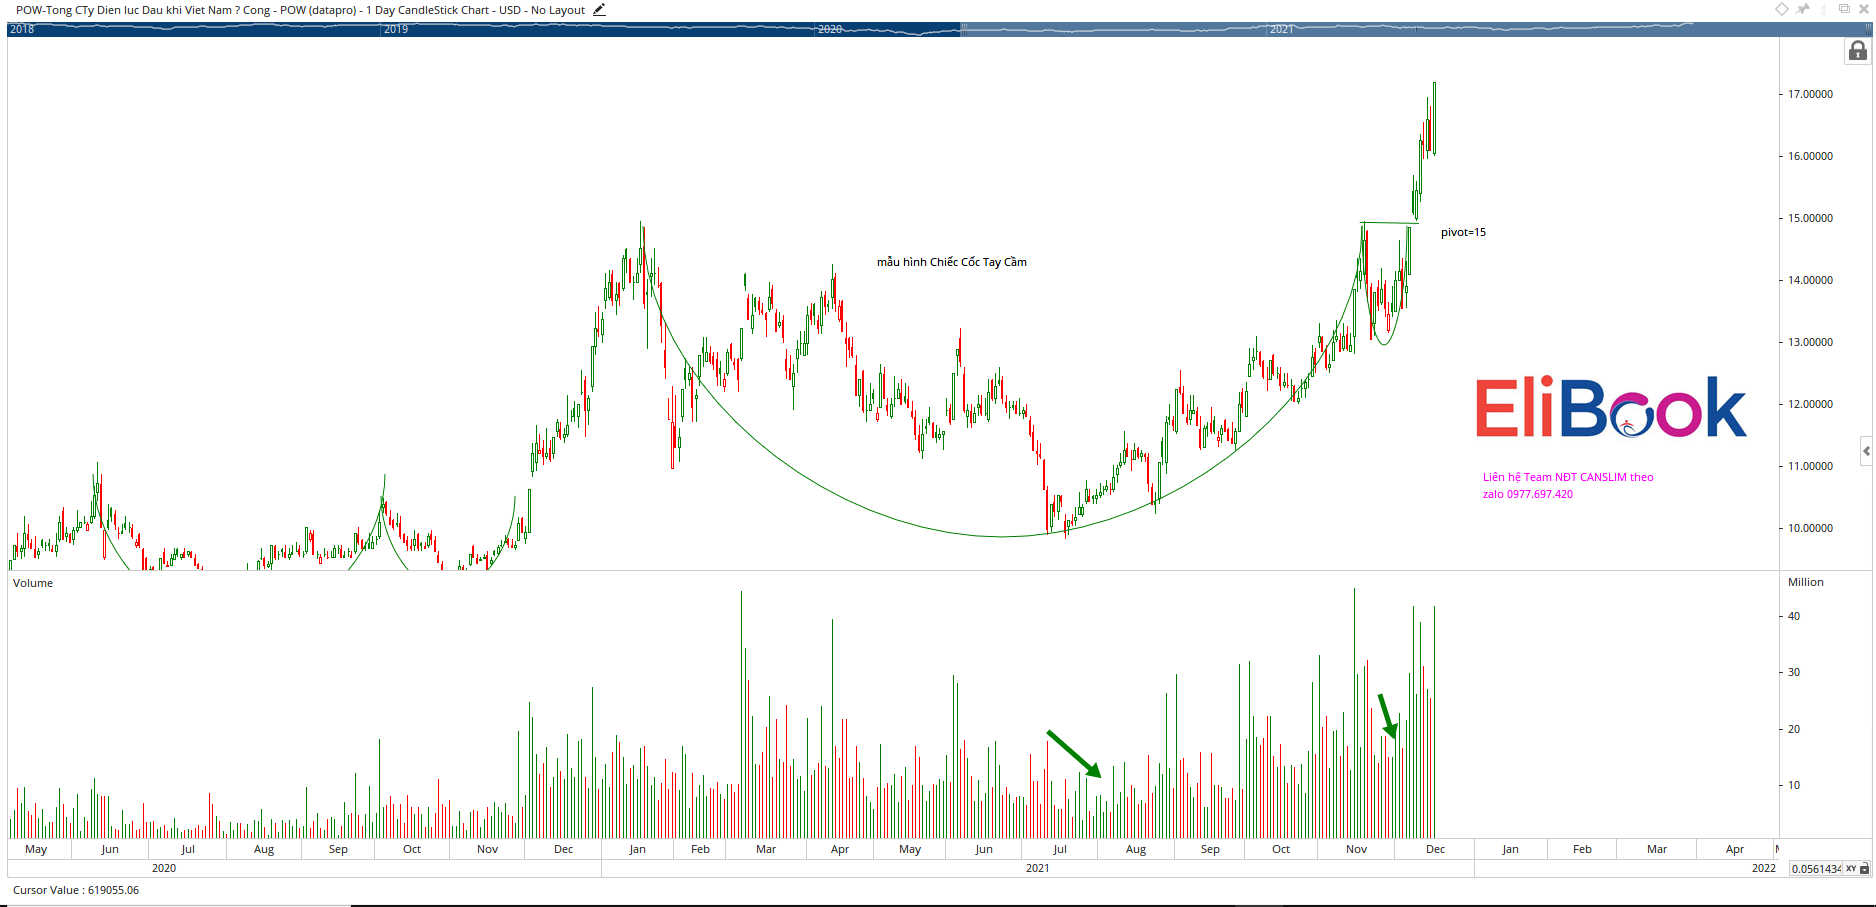1876x907 pixels.
Task: Click the restore window icon at top right
Action: click(x=1845, y=9)
